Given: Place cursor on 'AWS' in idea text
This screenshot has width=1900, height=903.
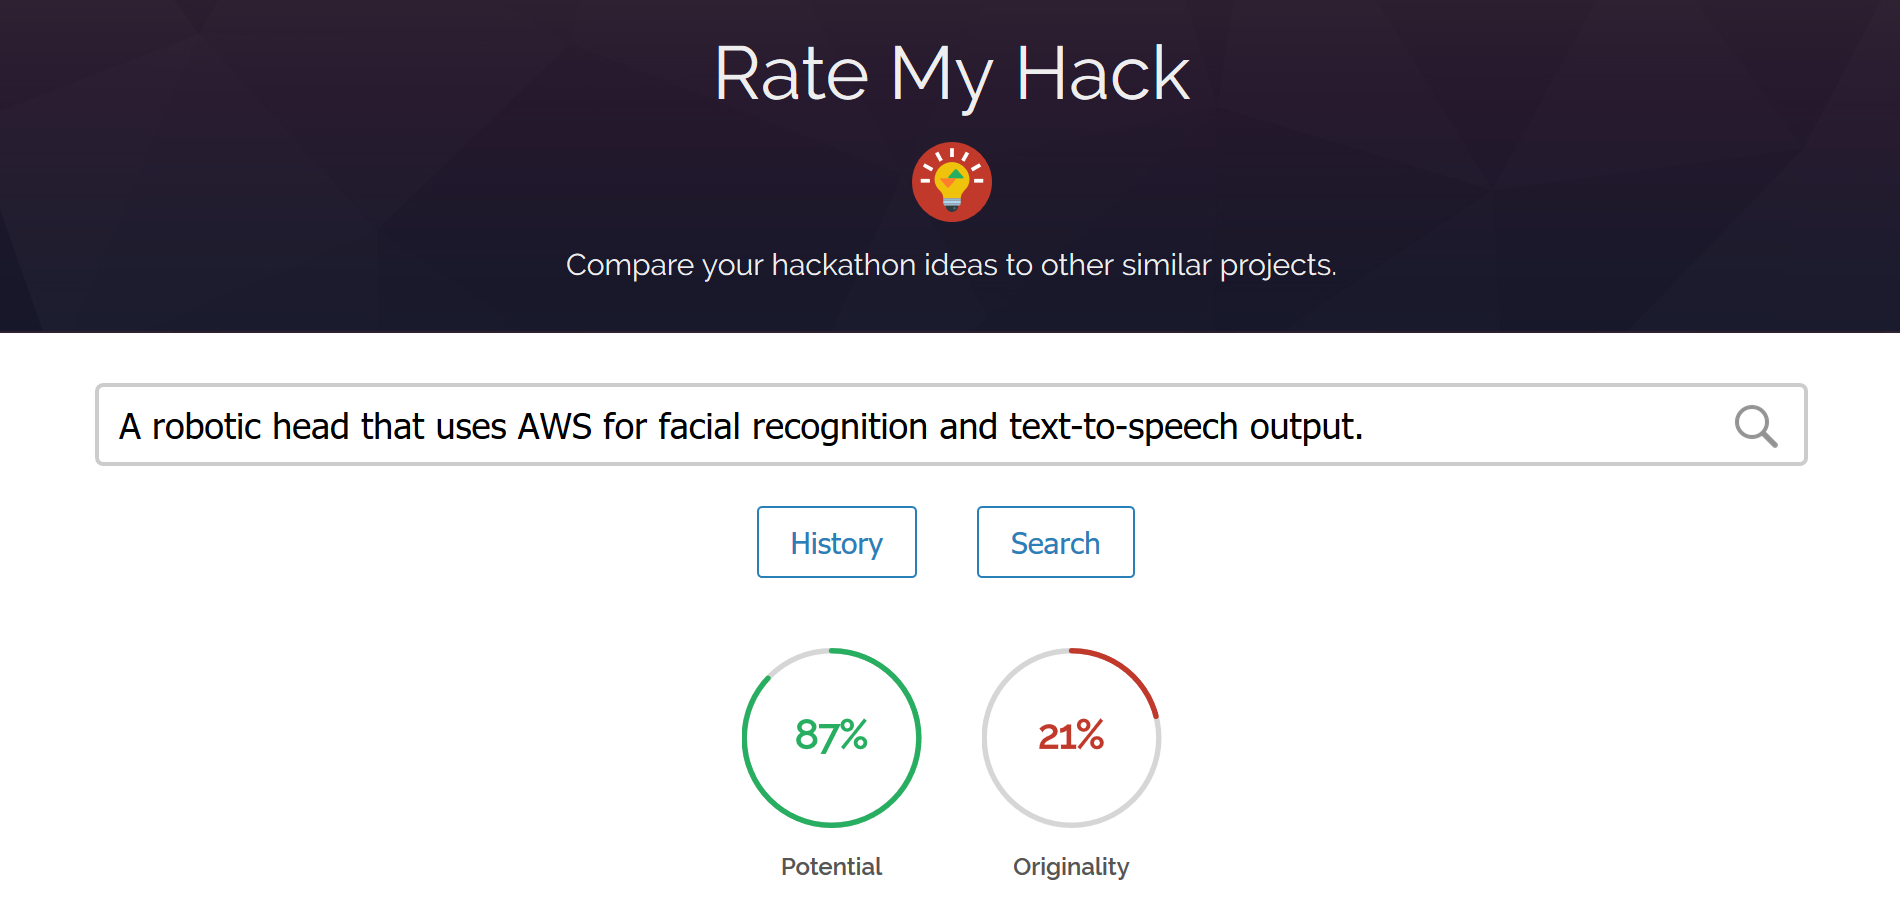Looking at the screenshot, I should pos(555,427).
